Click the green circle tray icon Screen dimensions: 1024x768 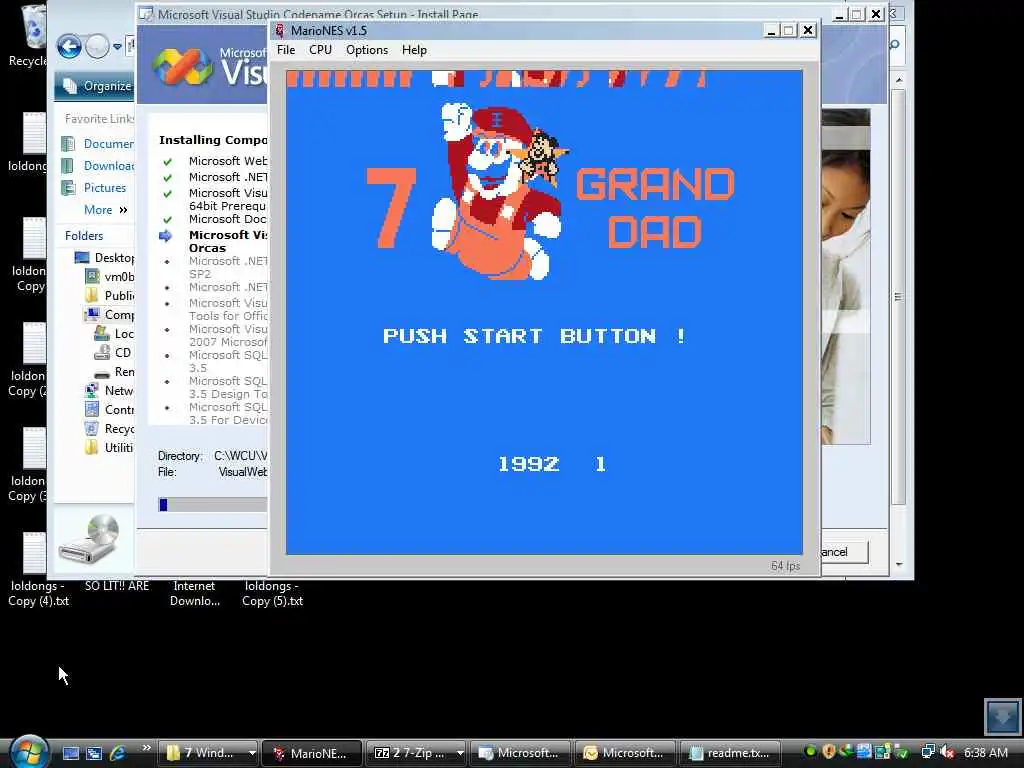click(810, 752)
